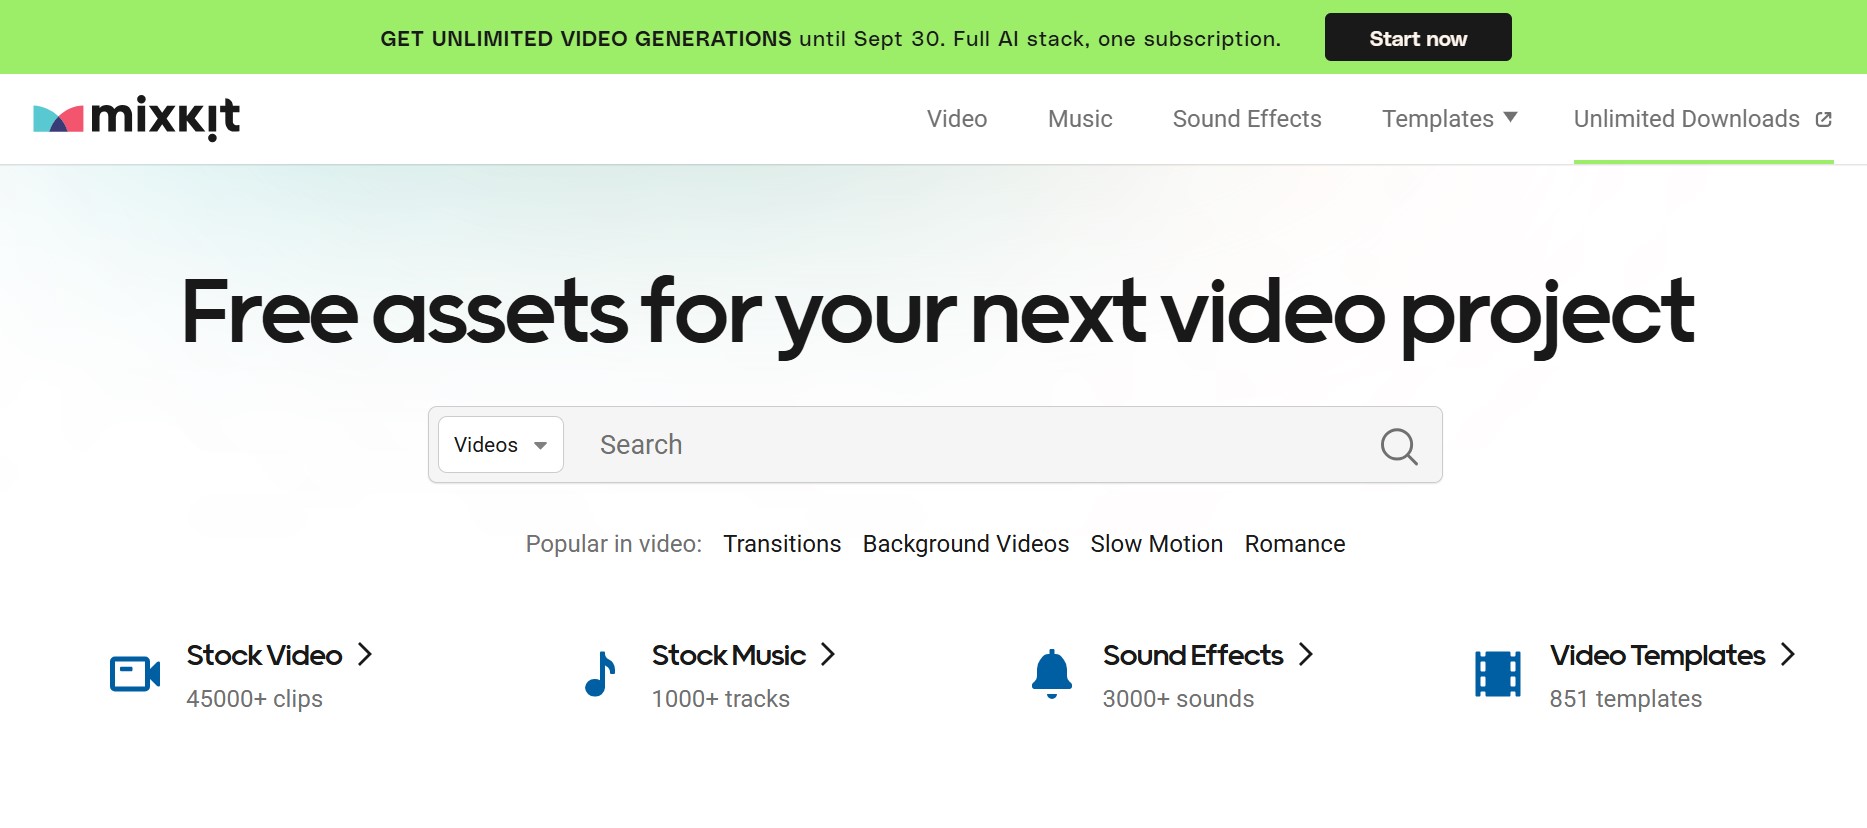
Task: Click the blue music note icon
Action: click(x=600, y=674)
